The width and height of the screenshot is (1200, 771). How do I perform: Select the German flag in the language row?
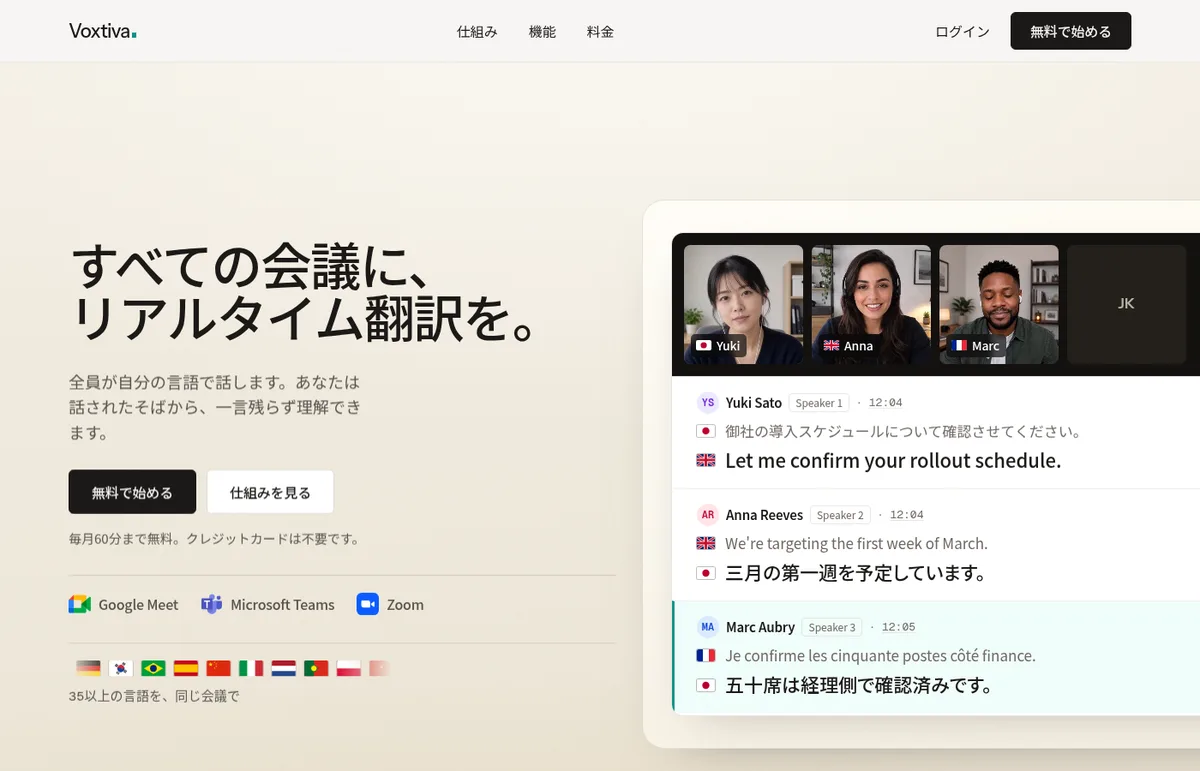click(x=89, y=668)
